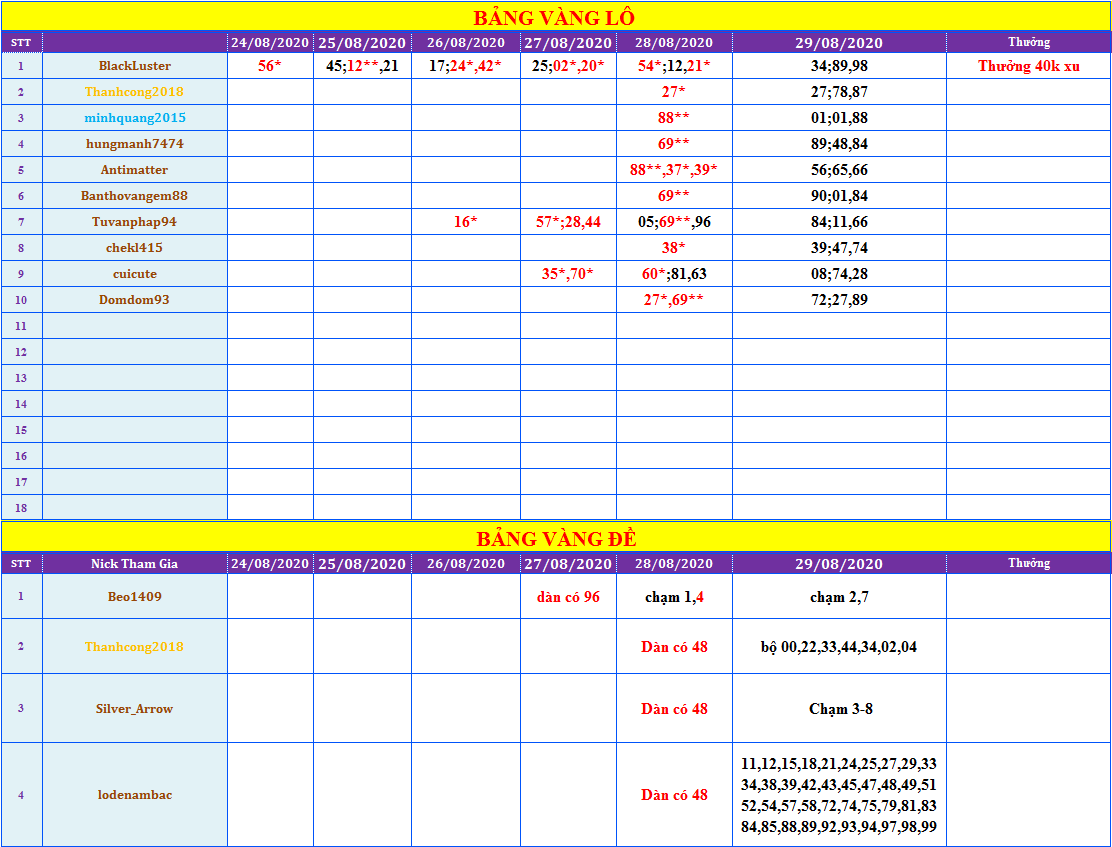The width and height of the screenshot is (1112, 847).
Task: Click the Domdom93 name cell
Action: (135, 299)
